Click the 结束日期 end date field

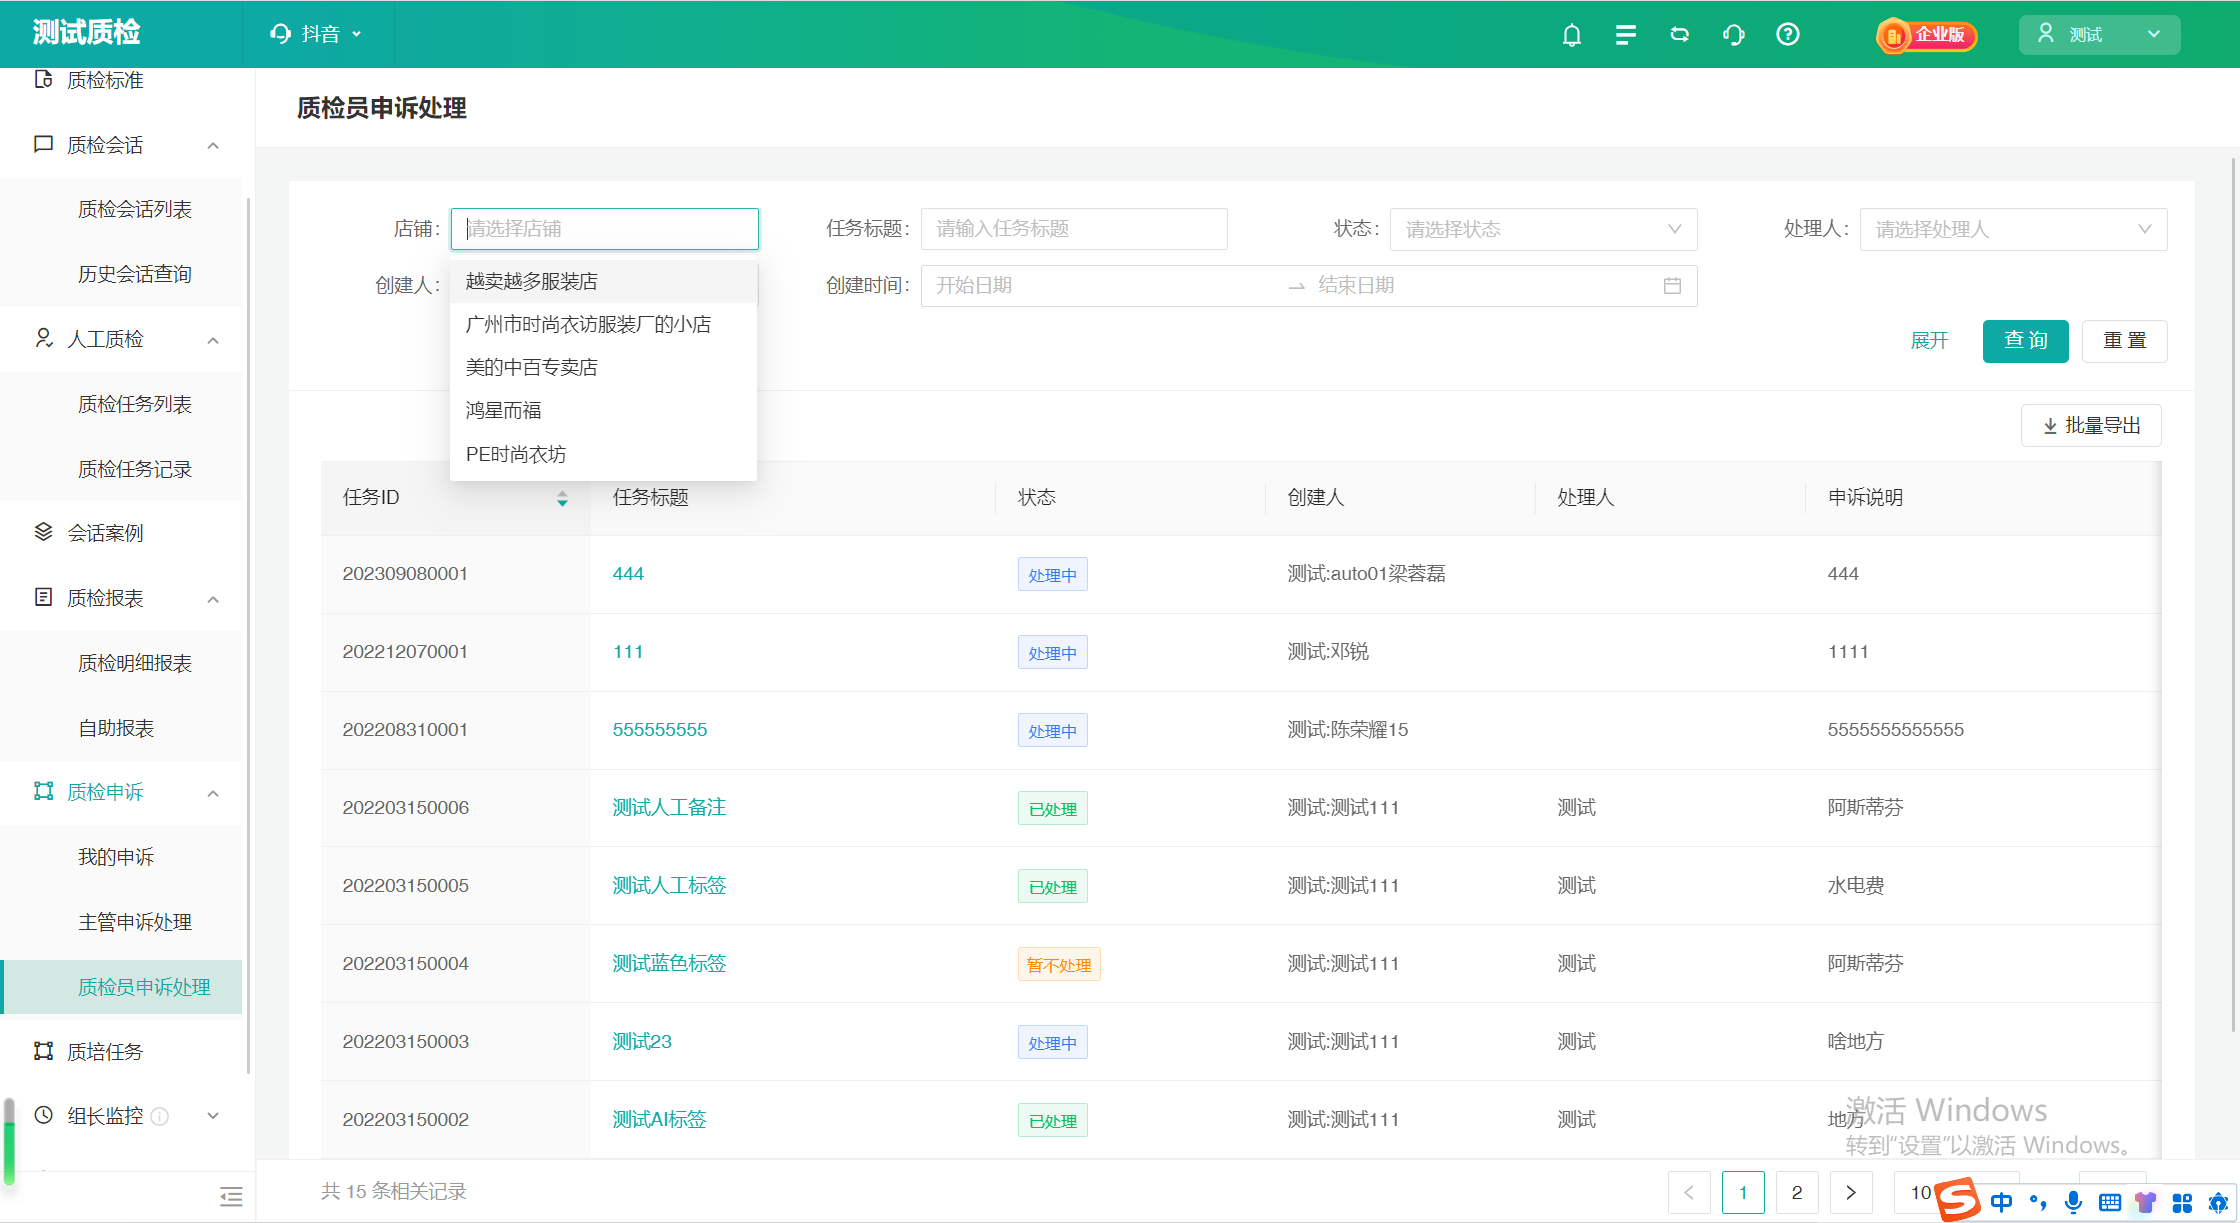click(1484, 286)
